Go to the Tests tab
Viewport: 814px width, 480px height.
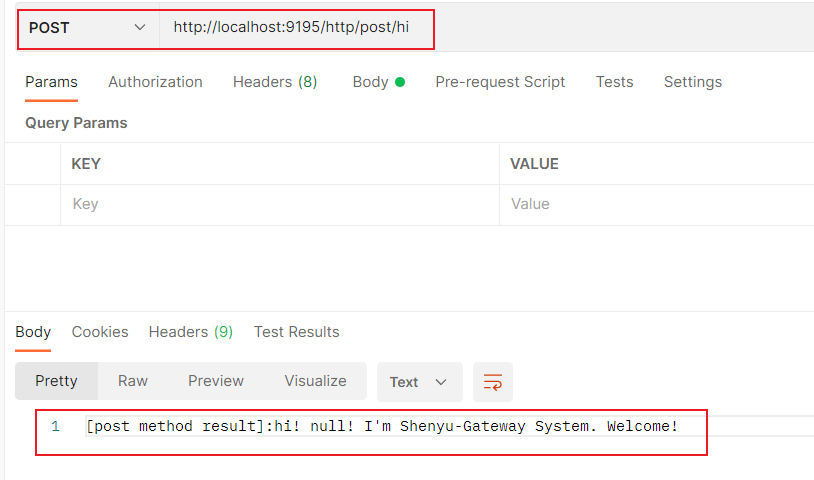(614, 82)
